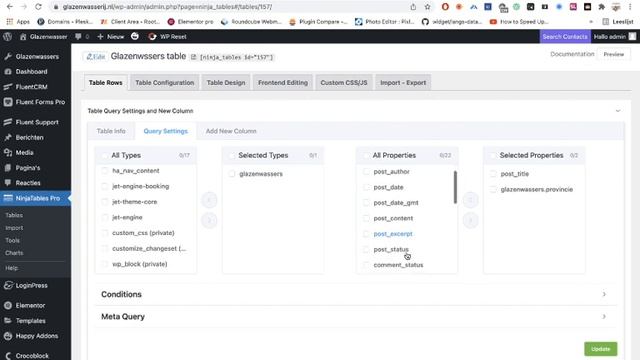Check the ha_nav_content type
640x360 pixels.
click(104, 171)
